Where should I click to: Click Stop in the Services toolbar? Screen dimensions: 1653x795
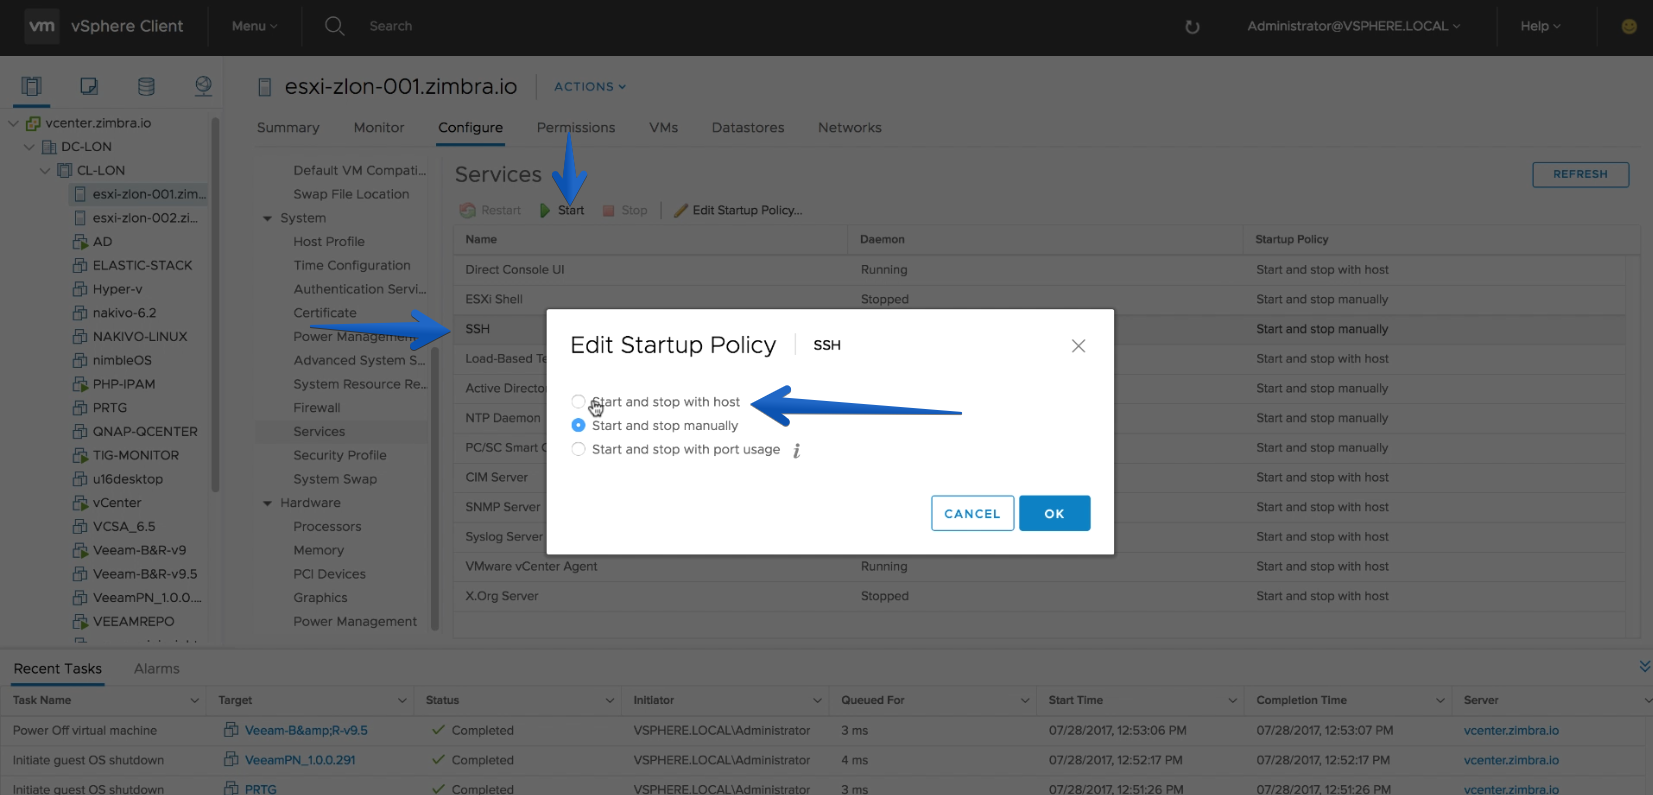pyautogui.click(x=625, y=210)
